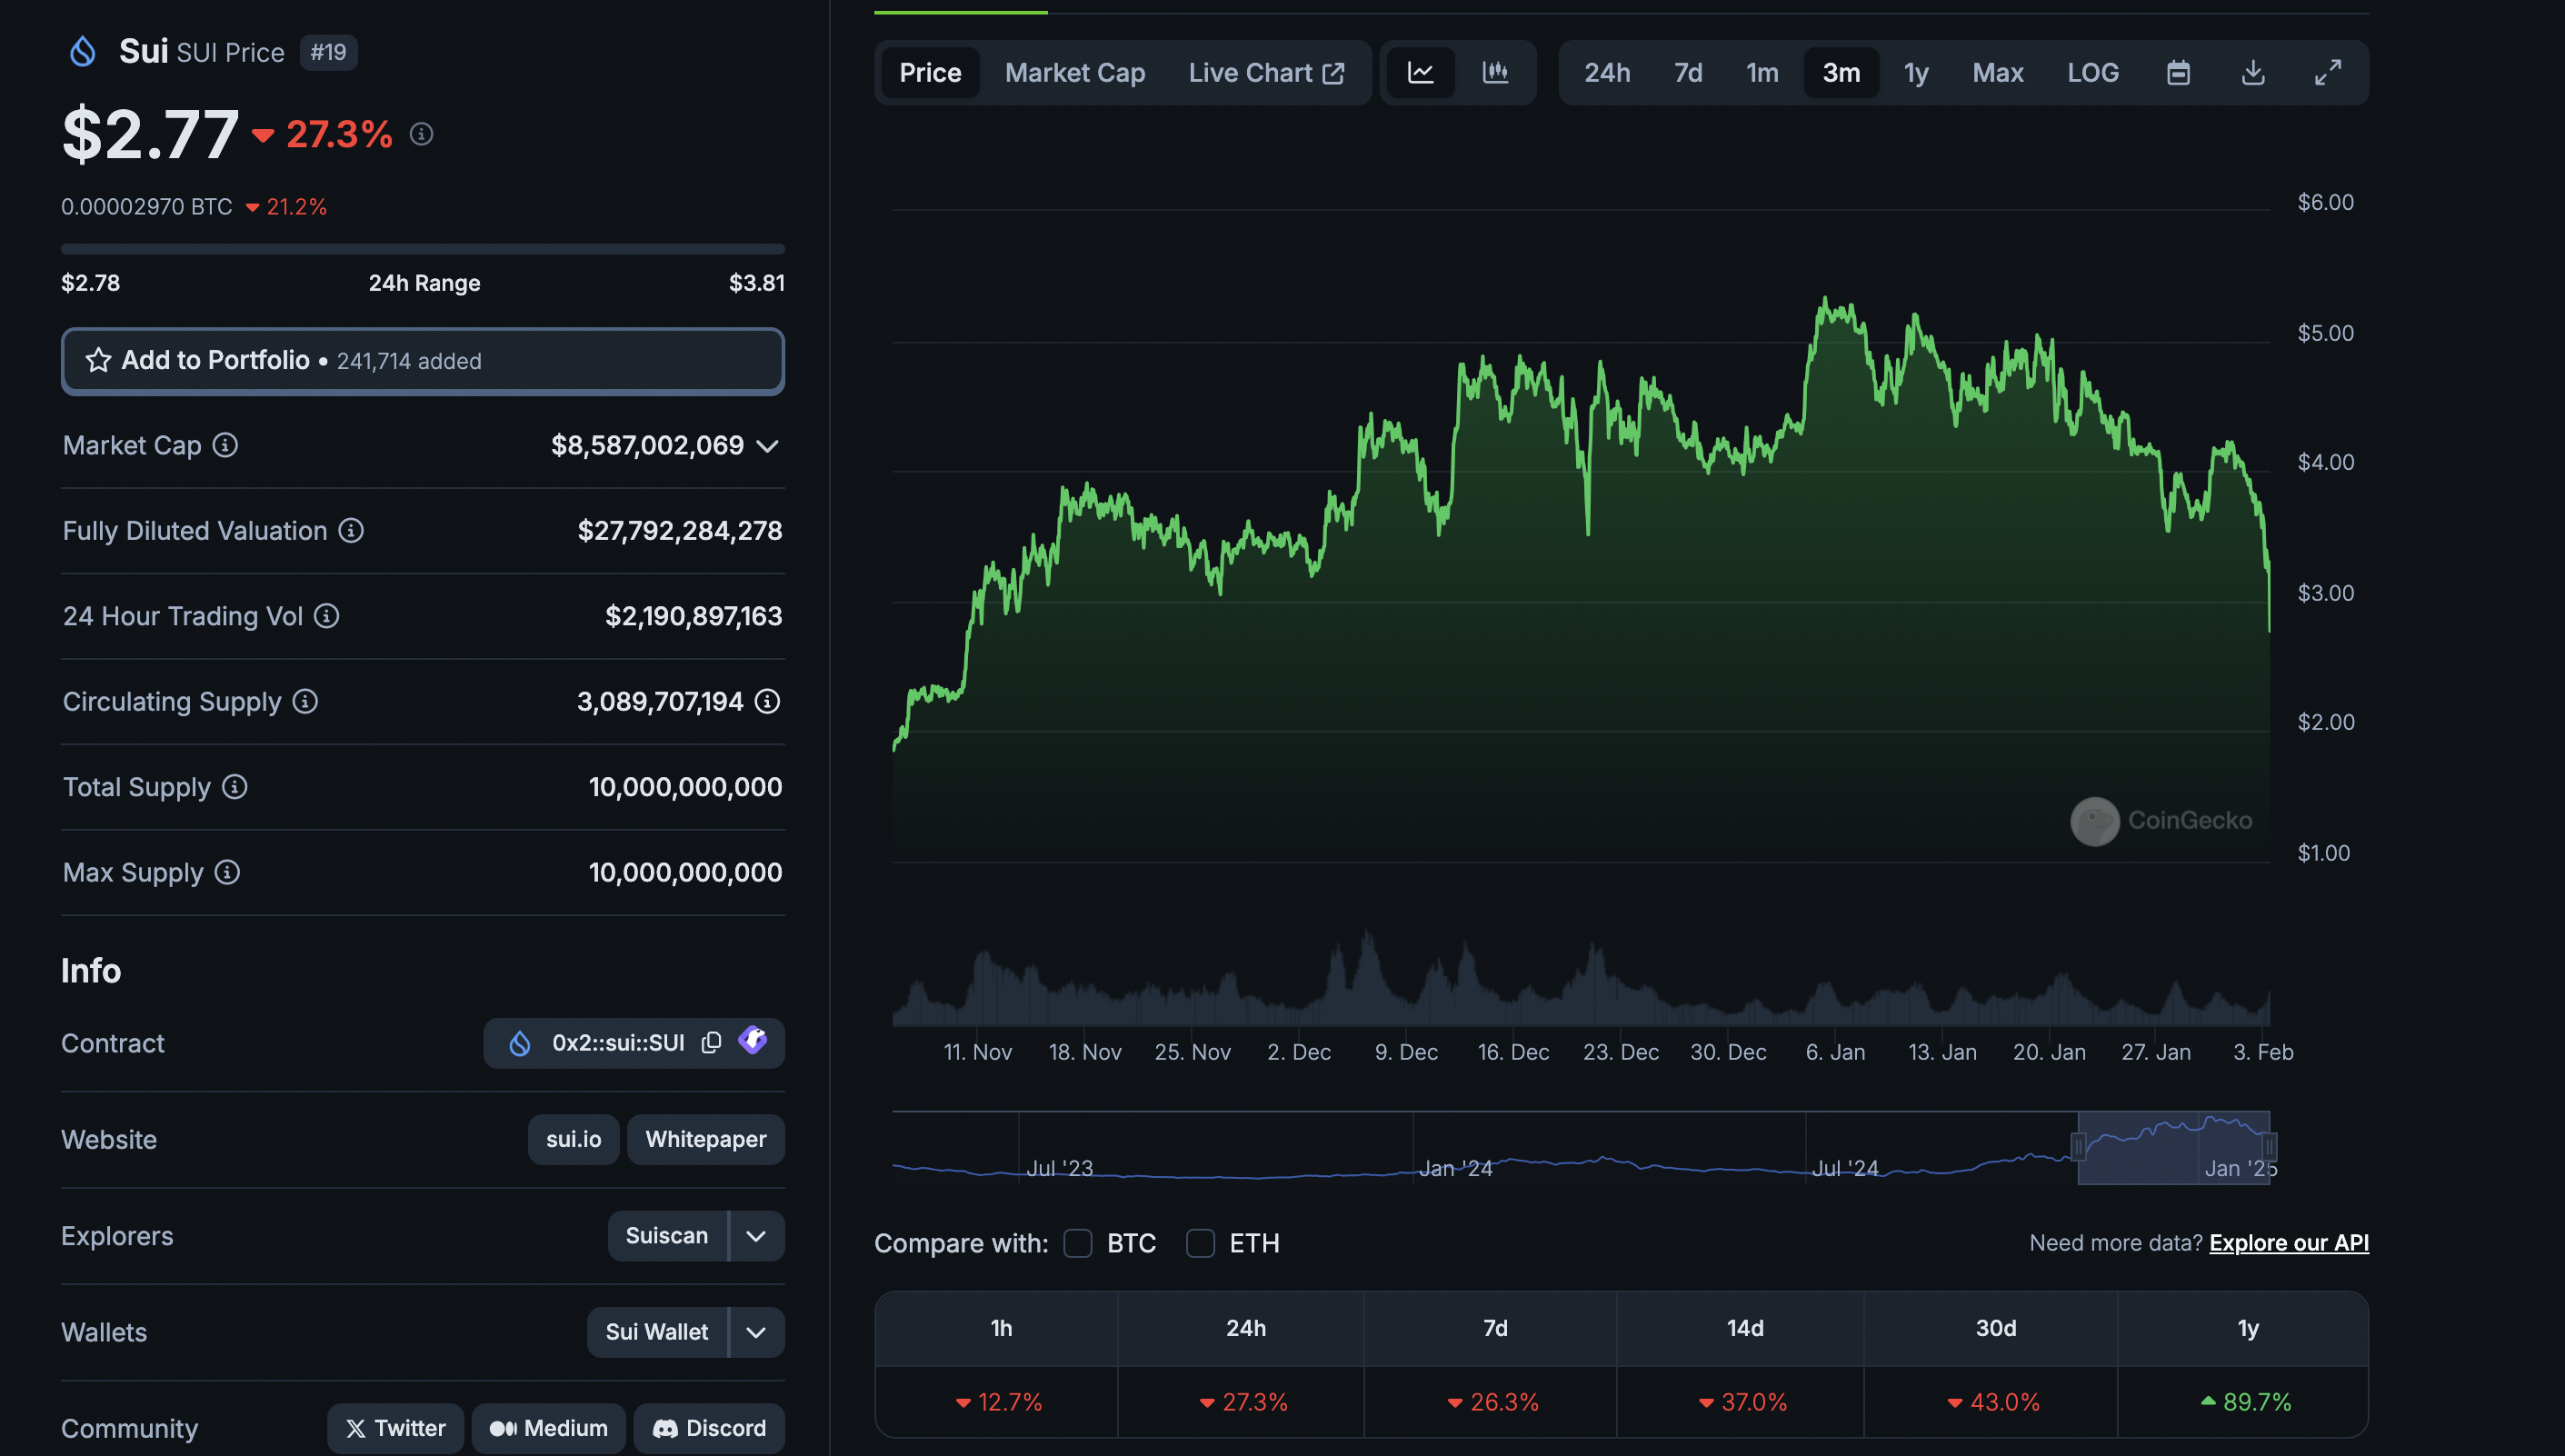Click the droplet icon in the Contract chip

coord(520,1043)
